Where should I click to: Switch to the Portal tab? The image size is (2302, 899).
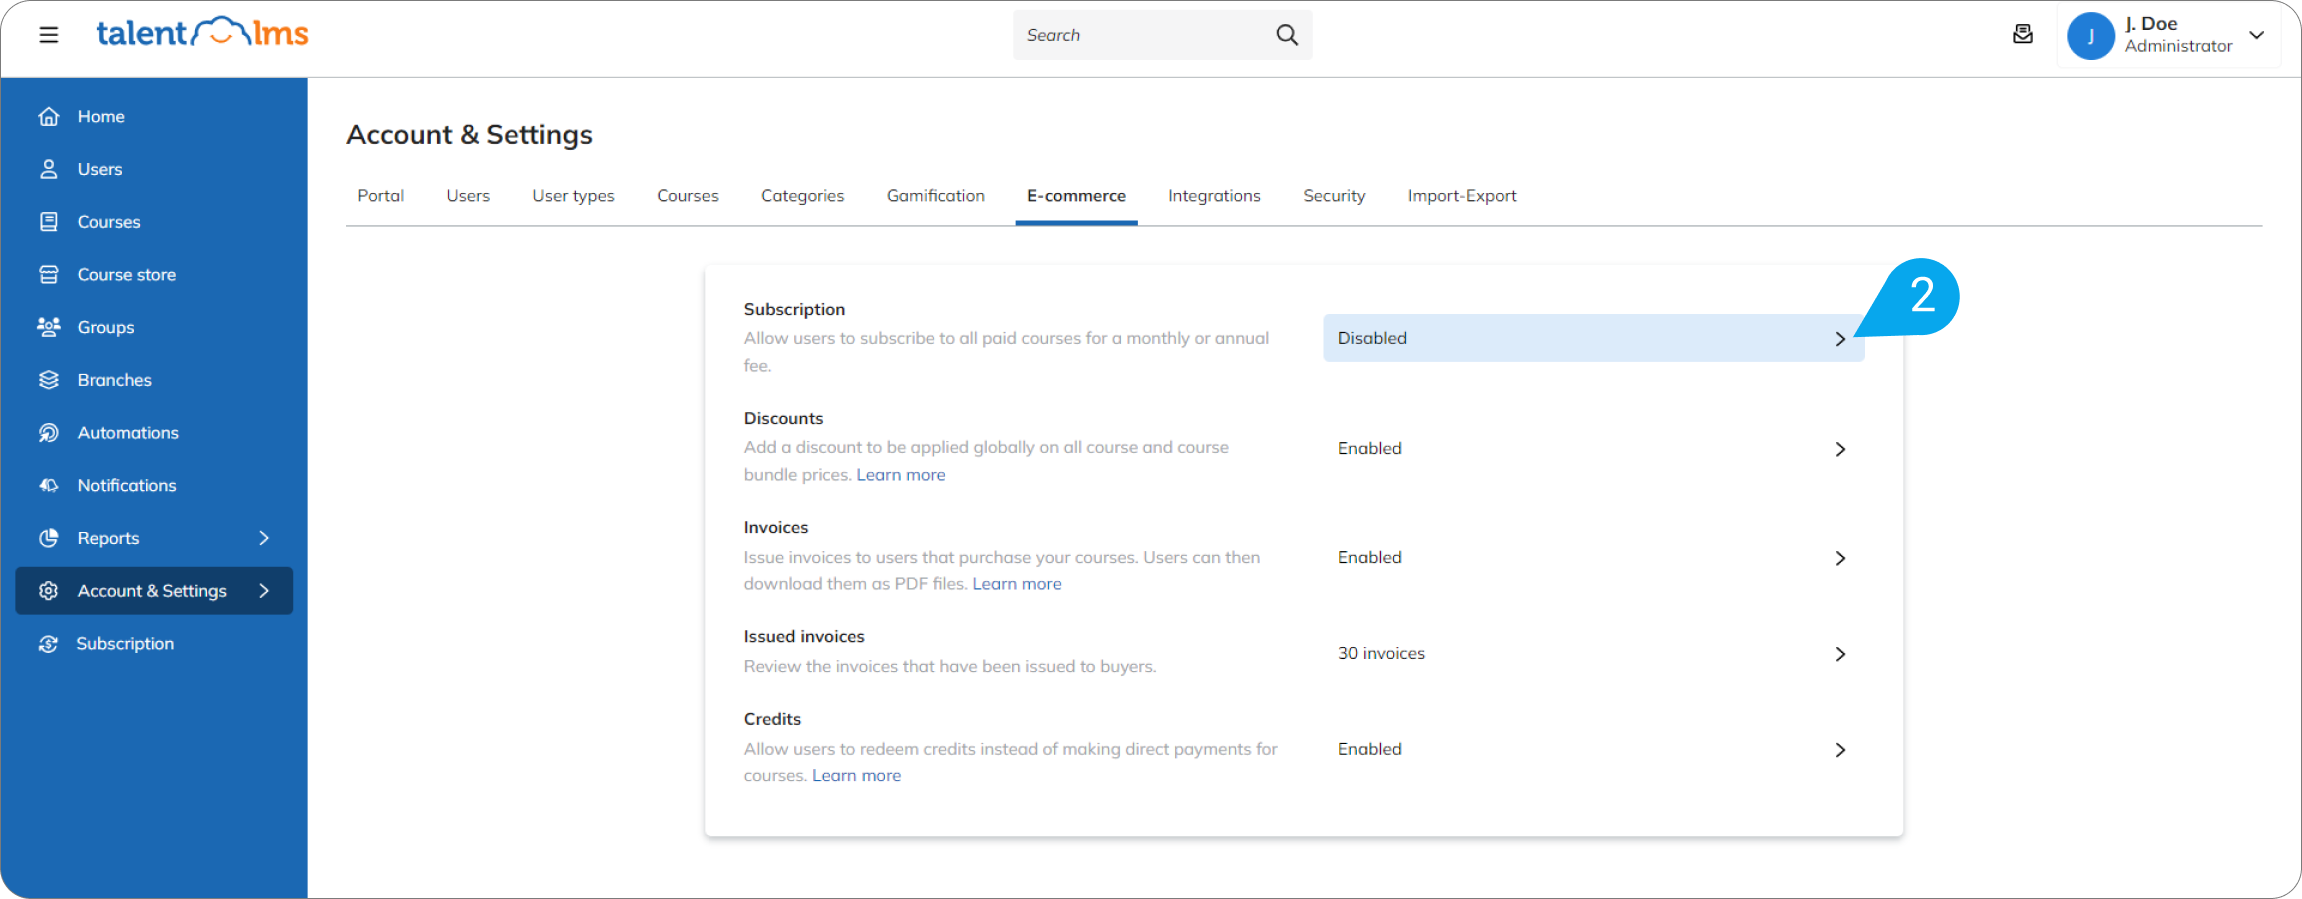(x=380, y=196)
